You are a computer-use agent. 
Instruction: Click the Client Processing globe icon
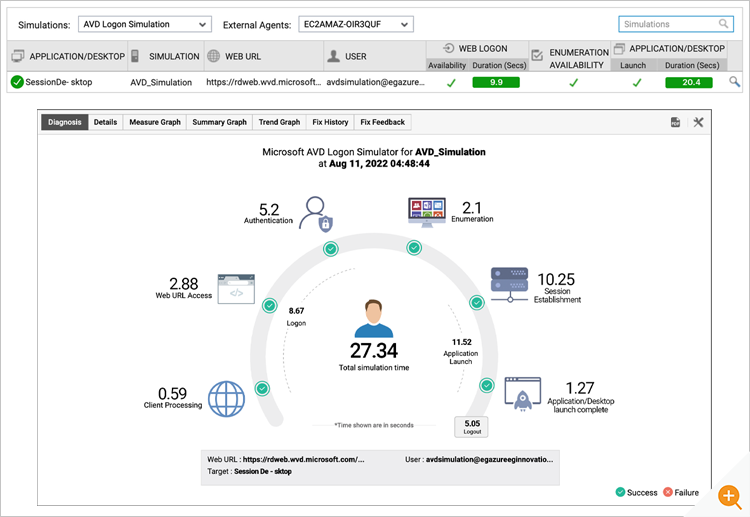[x=226, y=399]
